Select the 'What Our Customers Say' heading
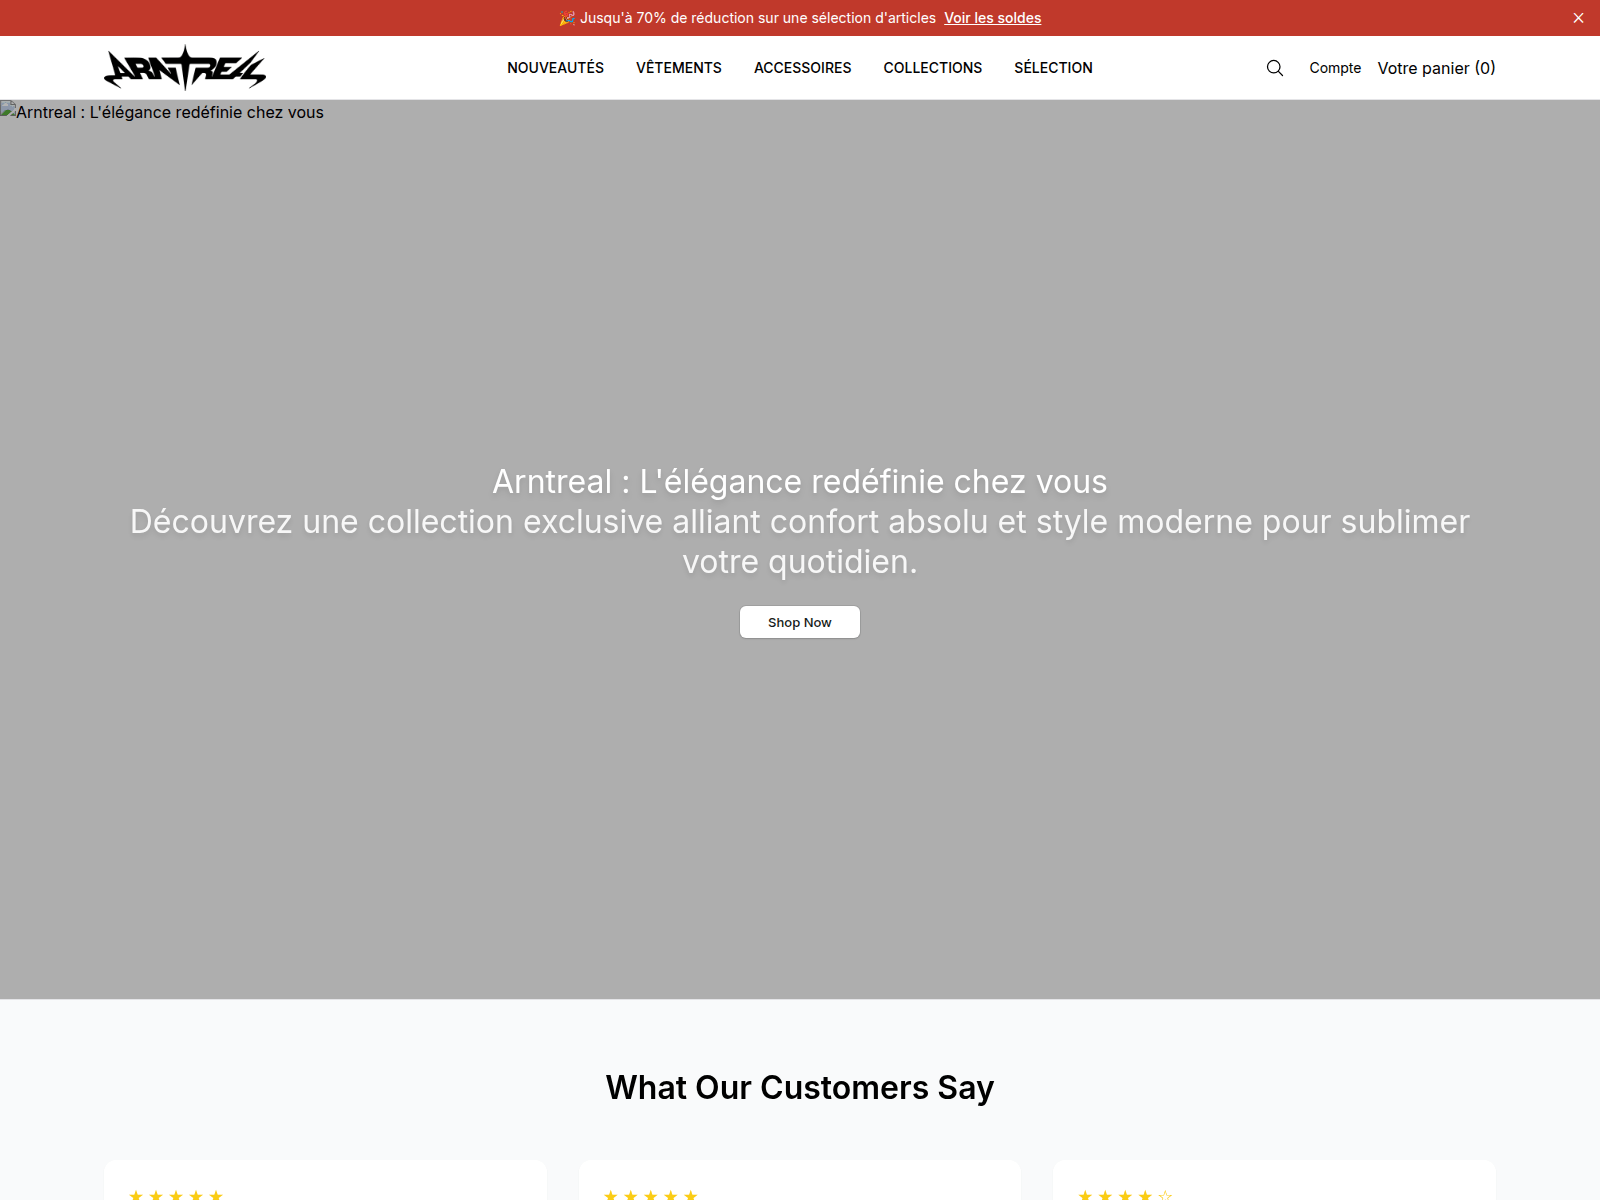The image size is (1600, 1200). (800, 1087)
